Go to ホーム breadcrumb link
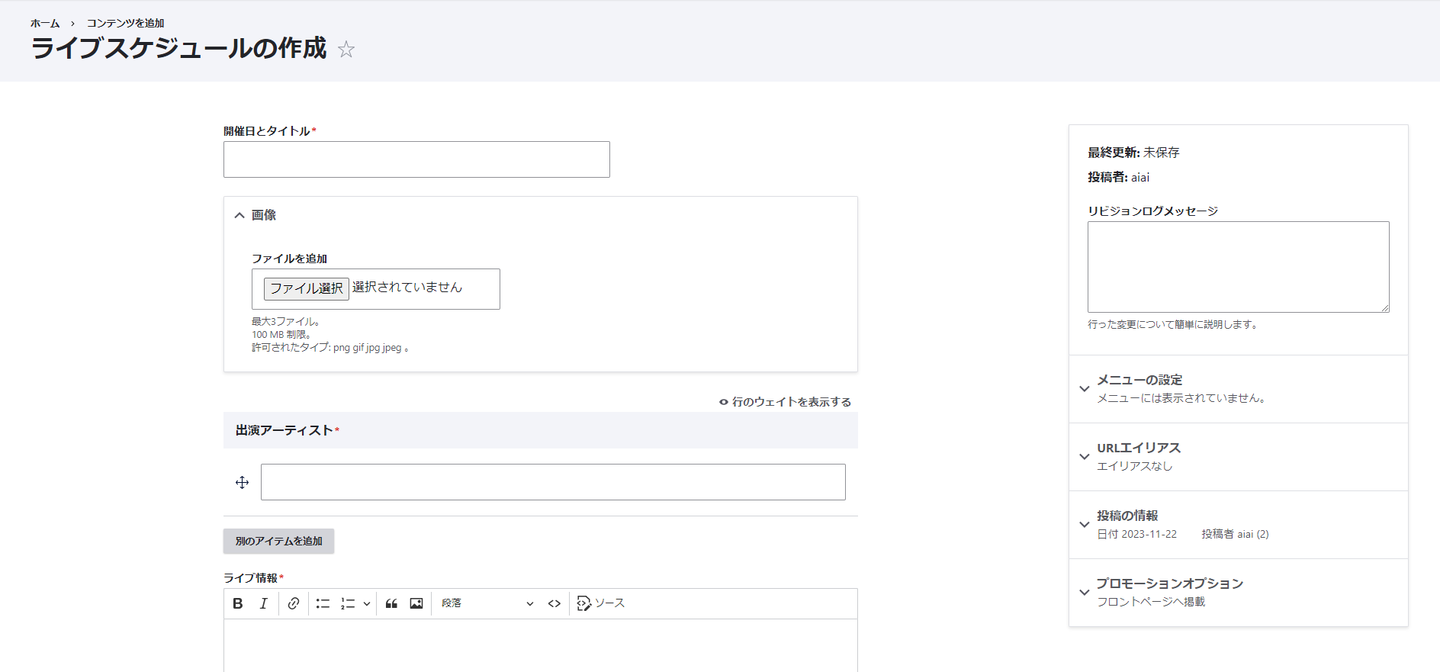 pyautogui.click(x=45, y=22)
